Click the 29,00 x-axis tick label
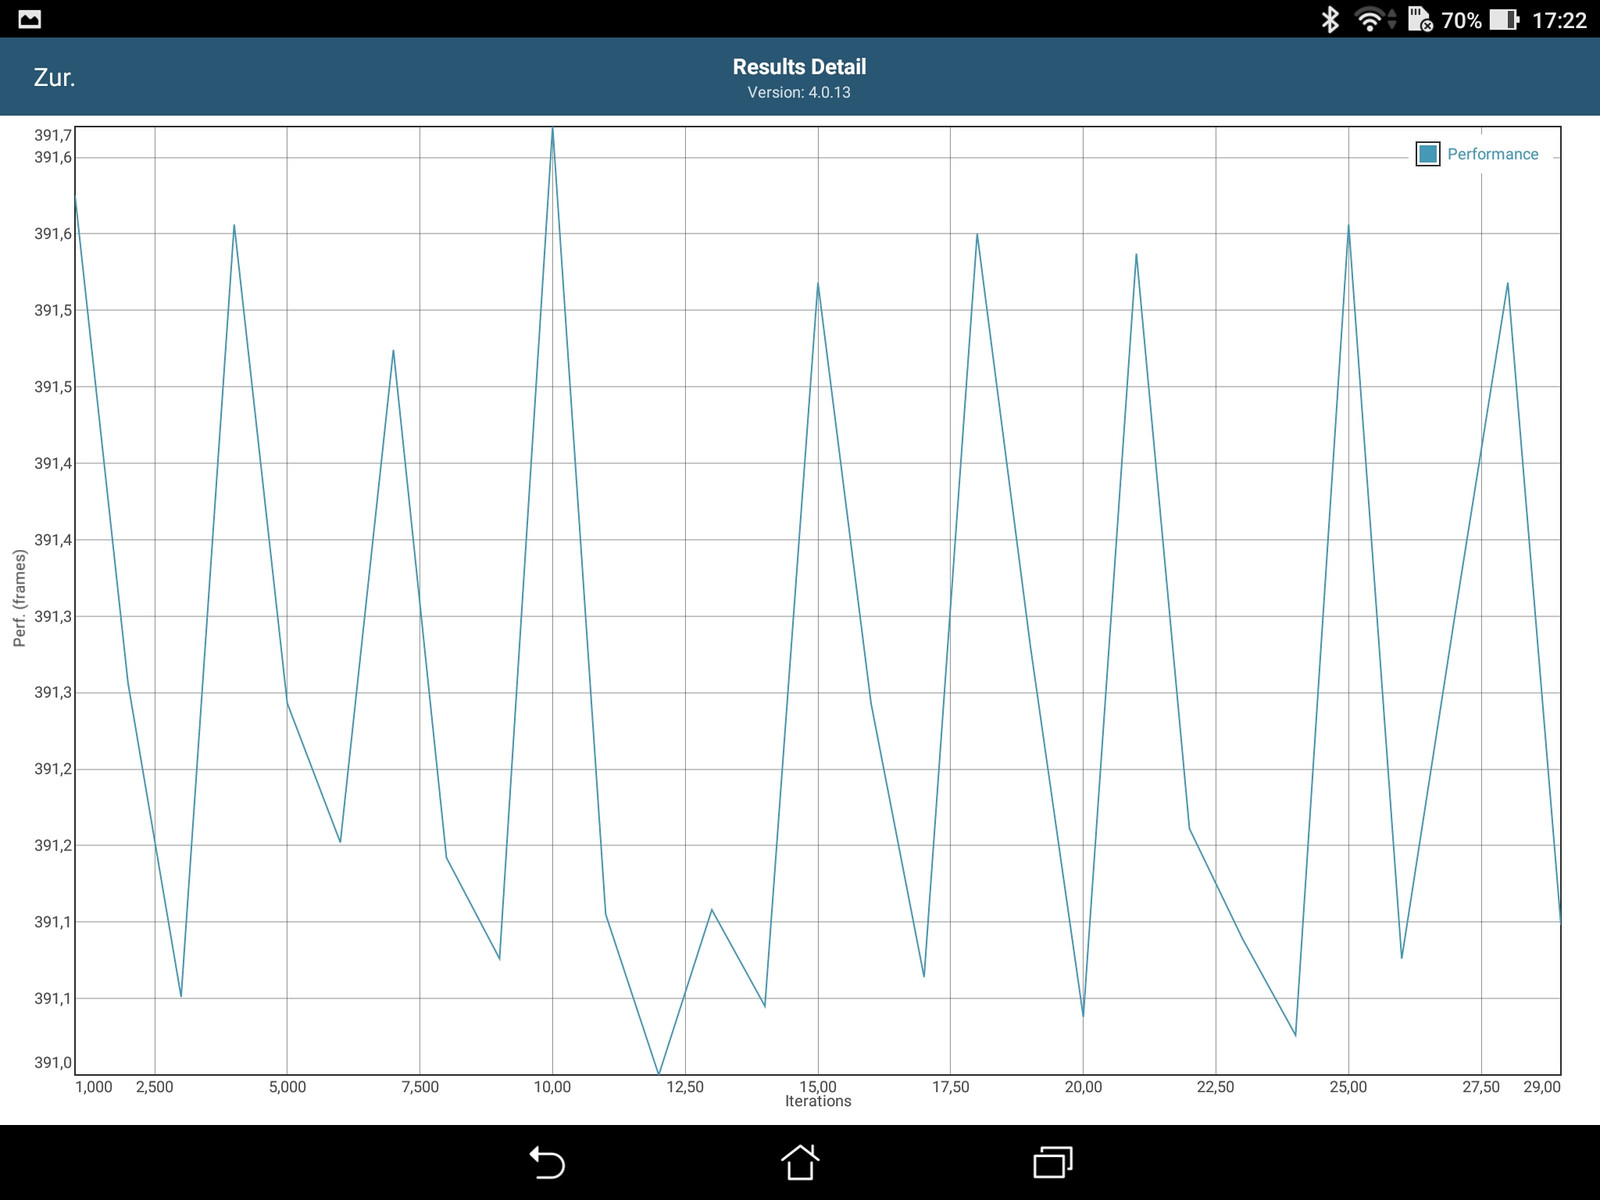Viewport: 1600px width, 1200px height. [1542, 1087]
